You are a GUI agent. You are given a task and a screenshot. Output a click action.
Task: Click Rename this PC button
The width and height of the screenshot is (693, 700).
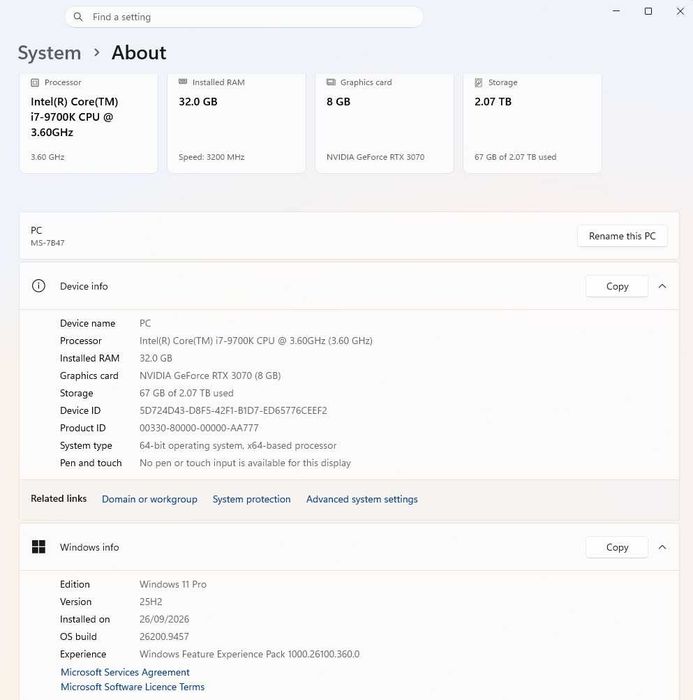pyautogui.click(x=622, y=236)
